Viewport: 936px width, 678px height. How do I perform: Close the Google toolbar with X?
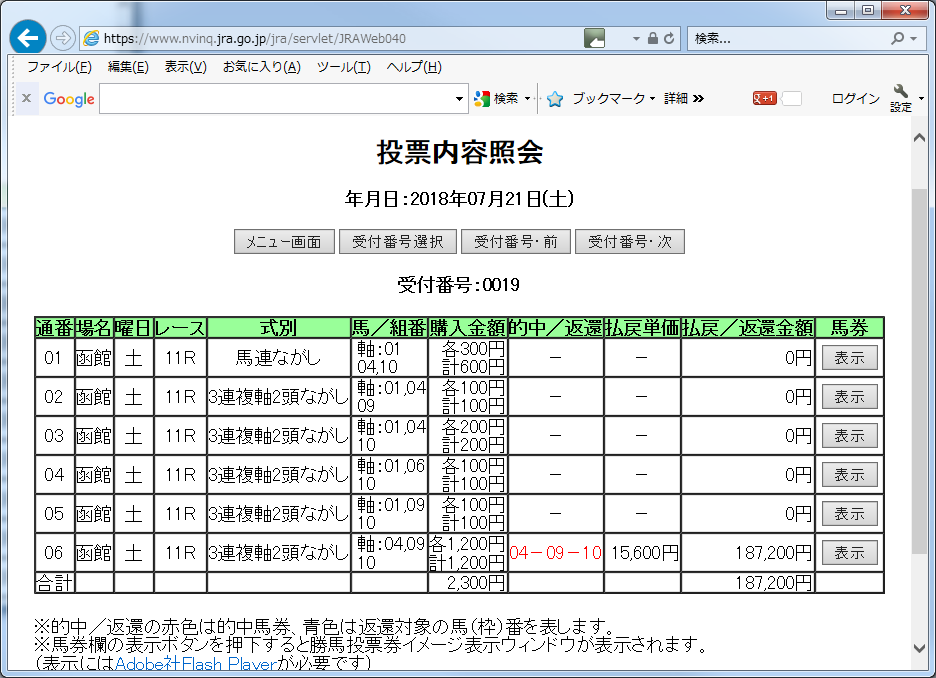tap(26, 98)
